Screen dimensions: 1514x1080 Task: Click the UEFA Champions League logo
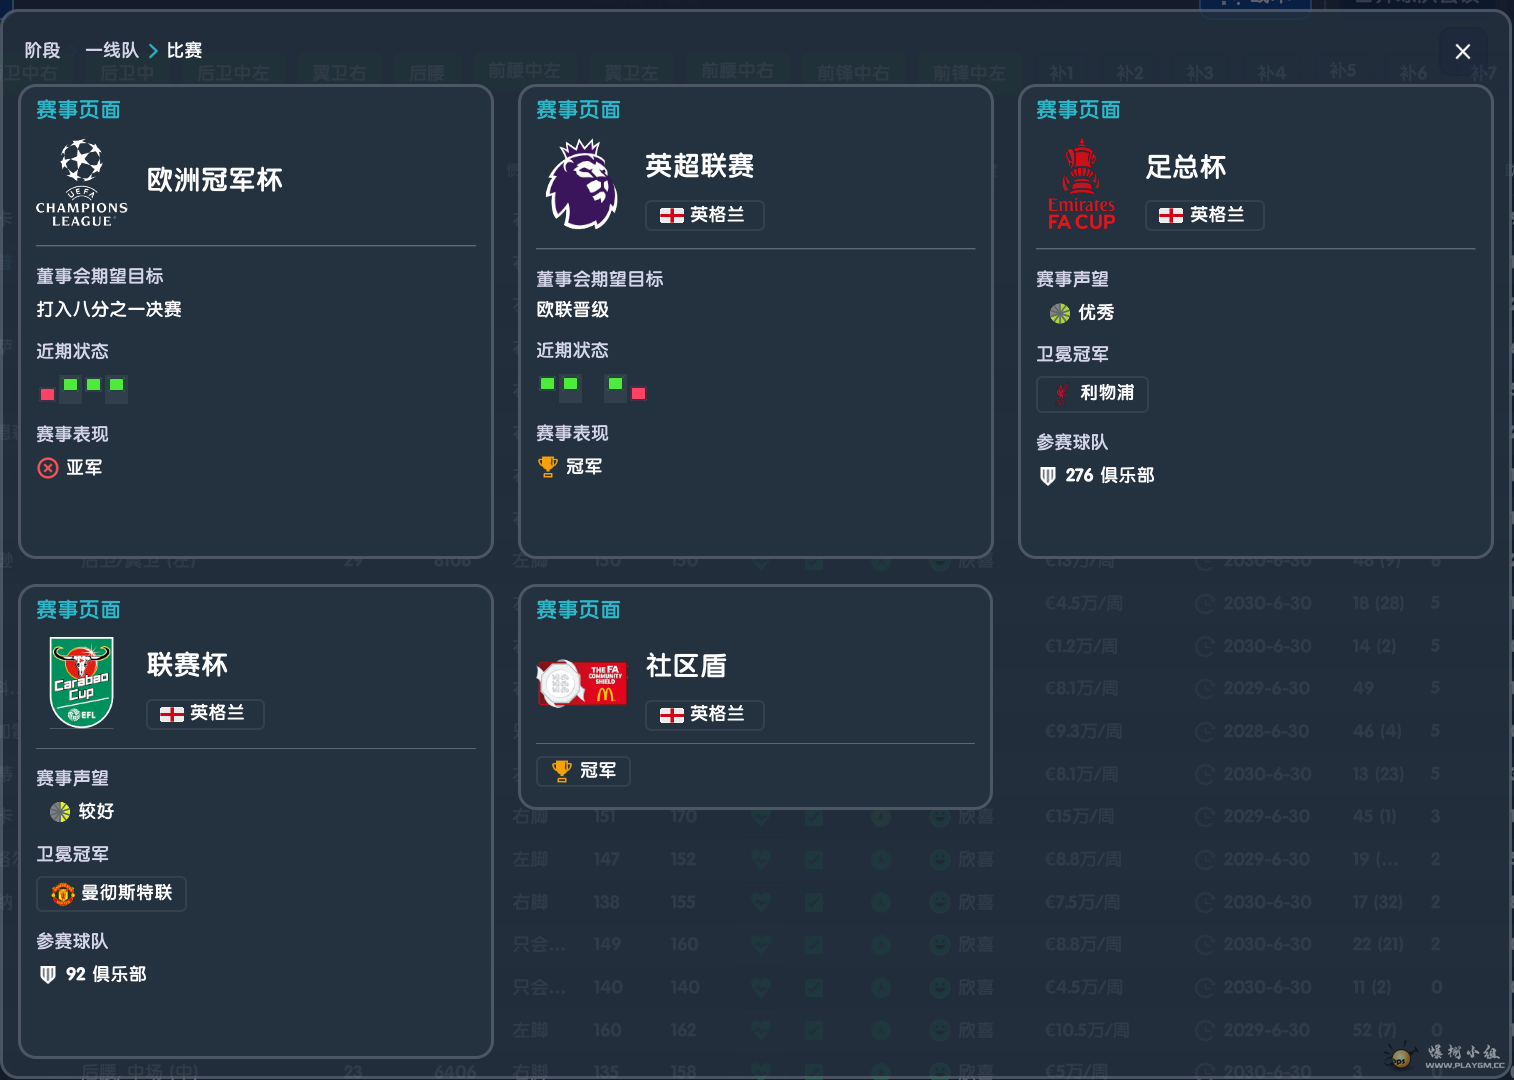pyautogui.click(x=82, y=183)
